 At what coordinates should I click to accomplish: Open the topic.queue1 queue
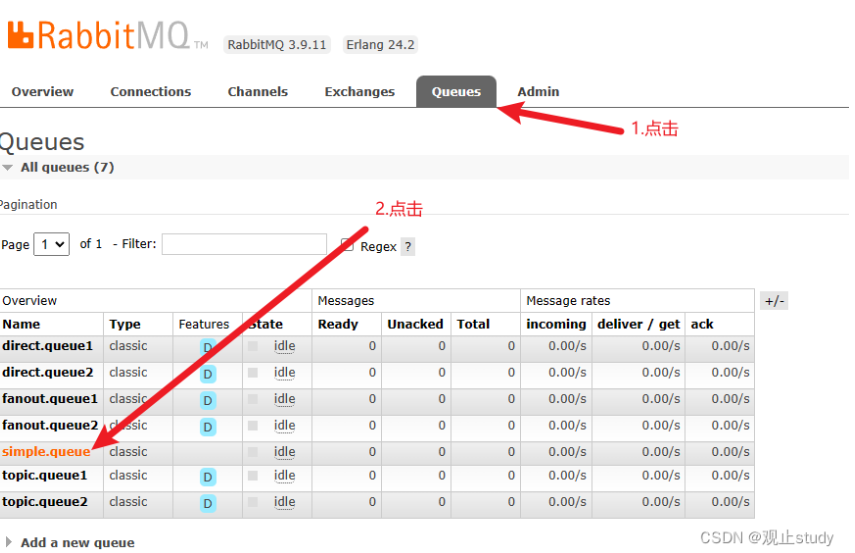tap(45, 476)
